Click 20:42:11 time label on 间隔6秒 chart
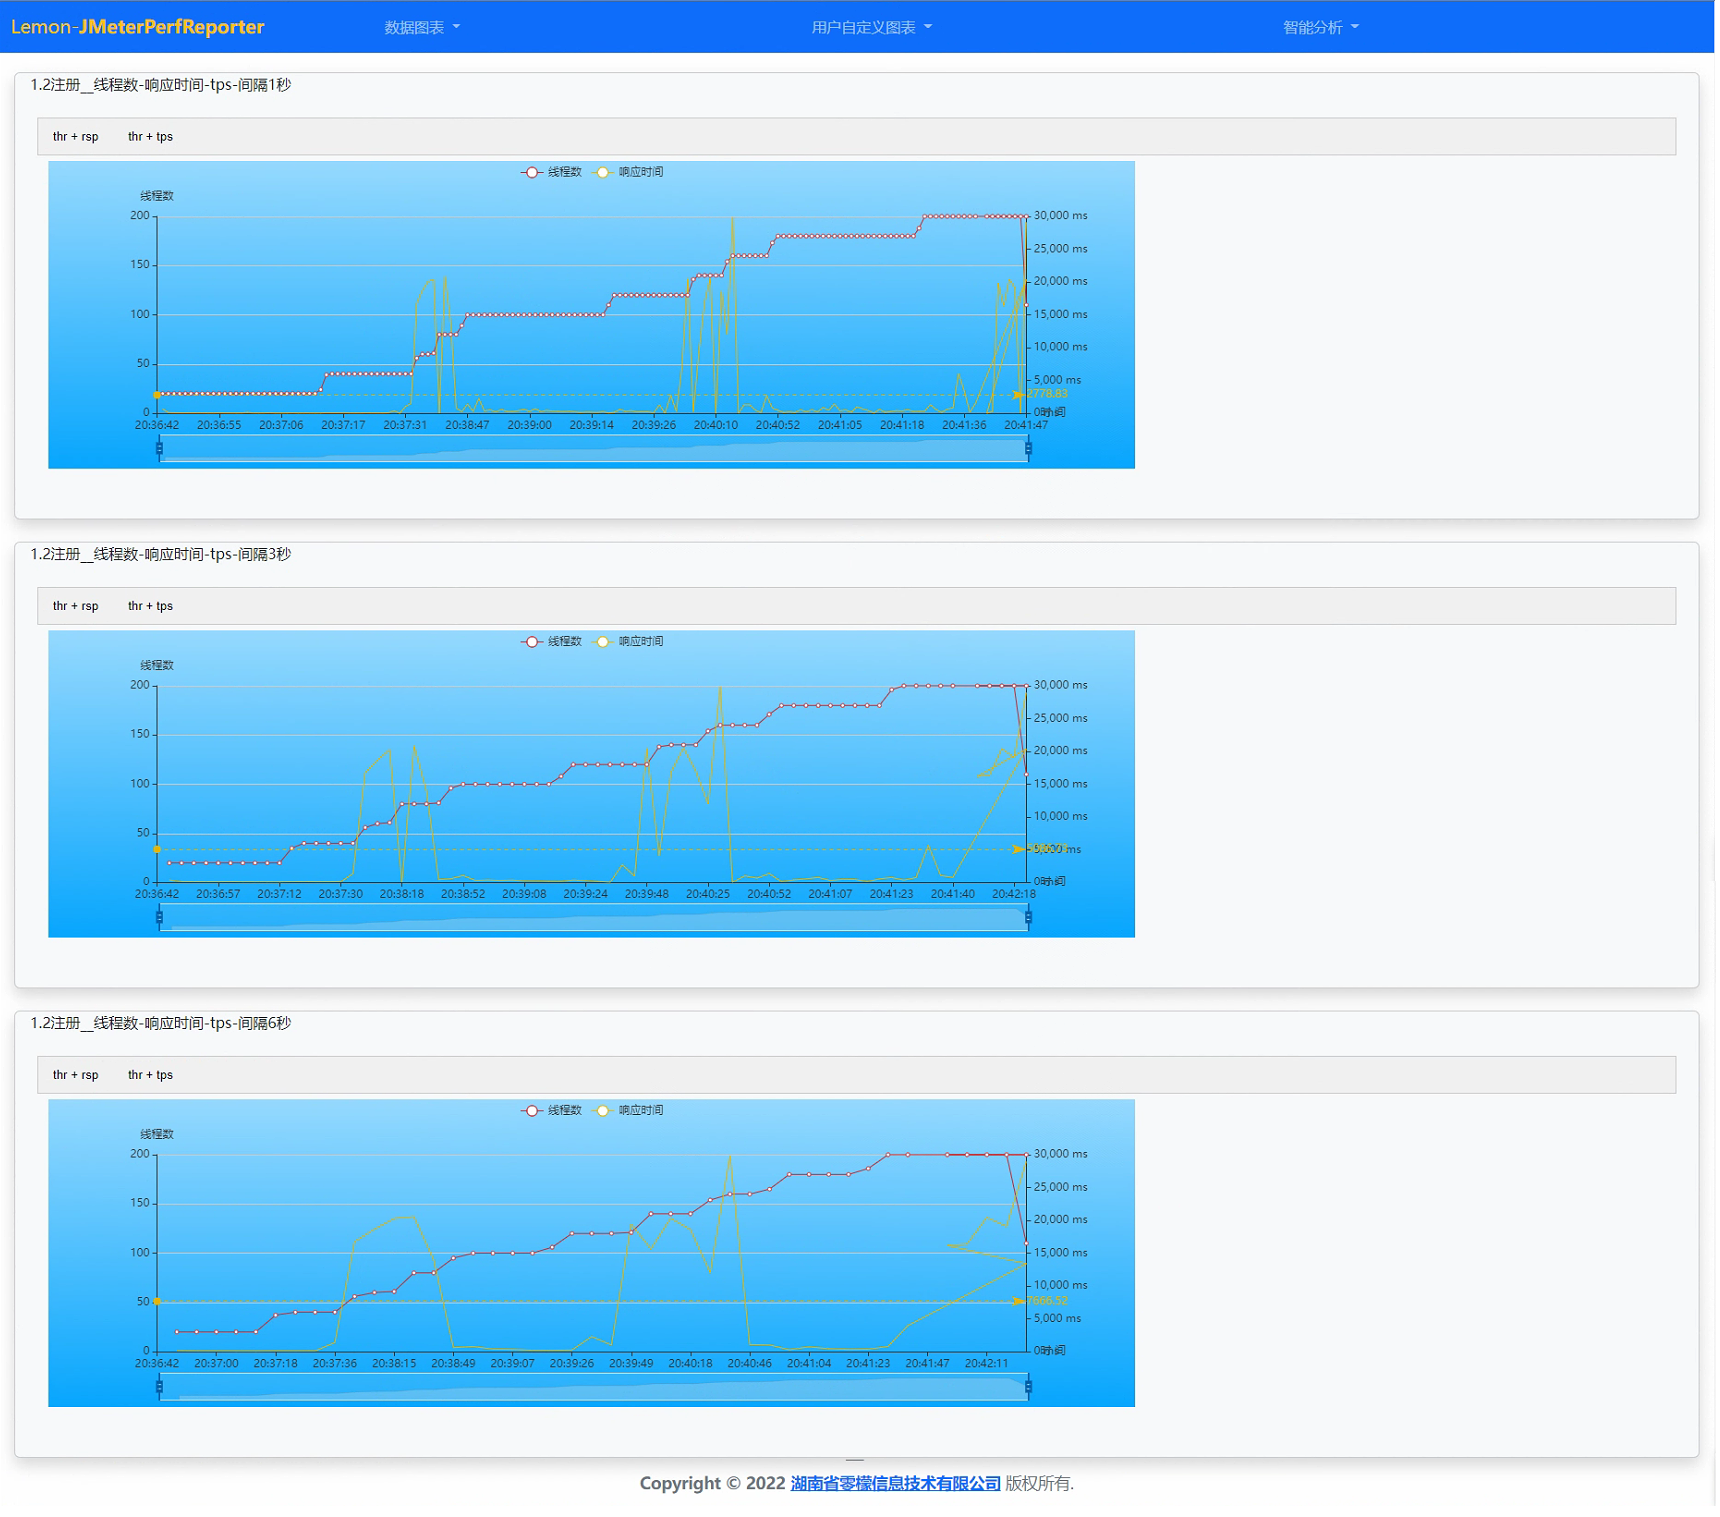The image size is (1720, 1517). [x=986, y=1363]
